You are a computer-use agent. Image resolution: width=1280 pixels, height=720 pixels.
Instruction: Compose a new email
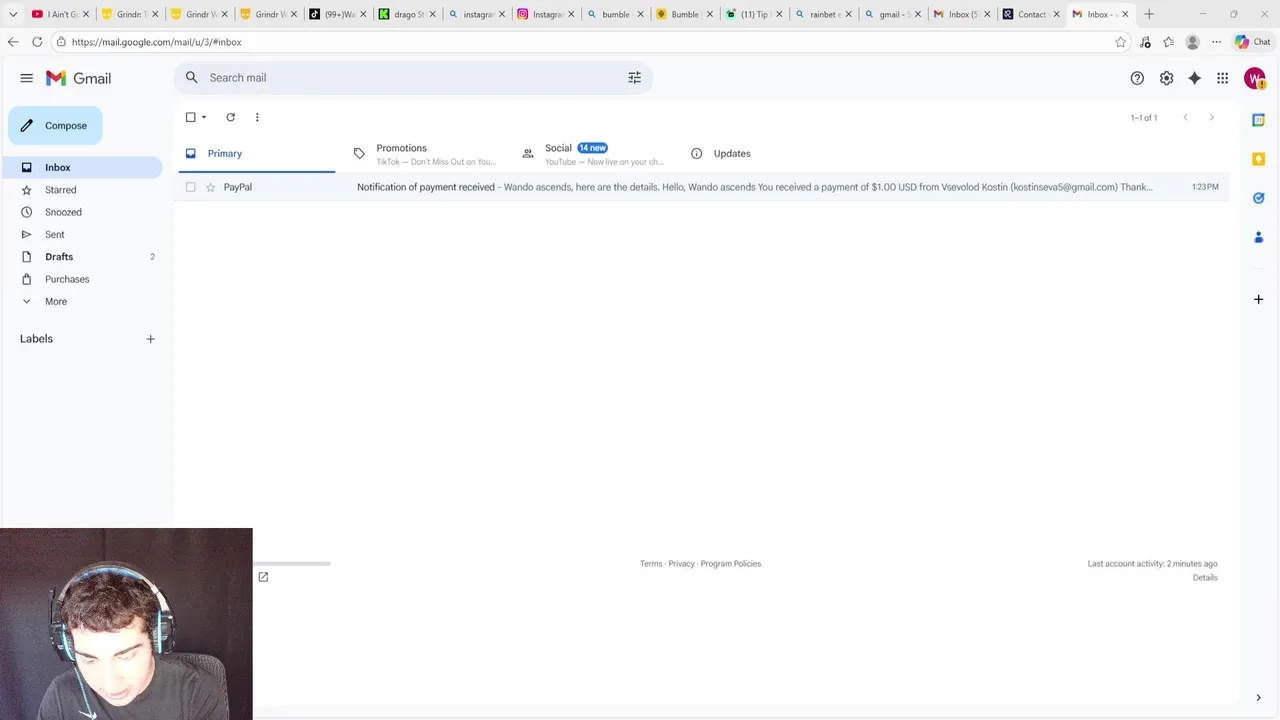tap(55, 126)
